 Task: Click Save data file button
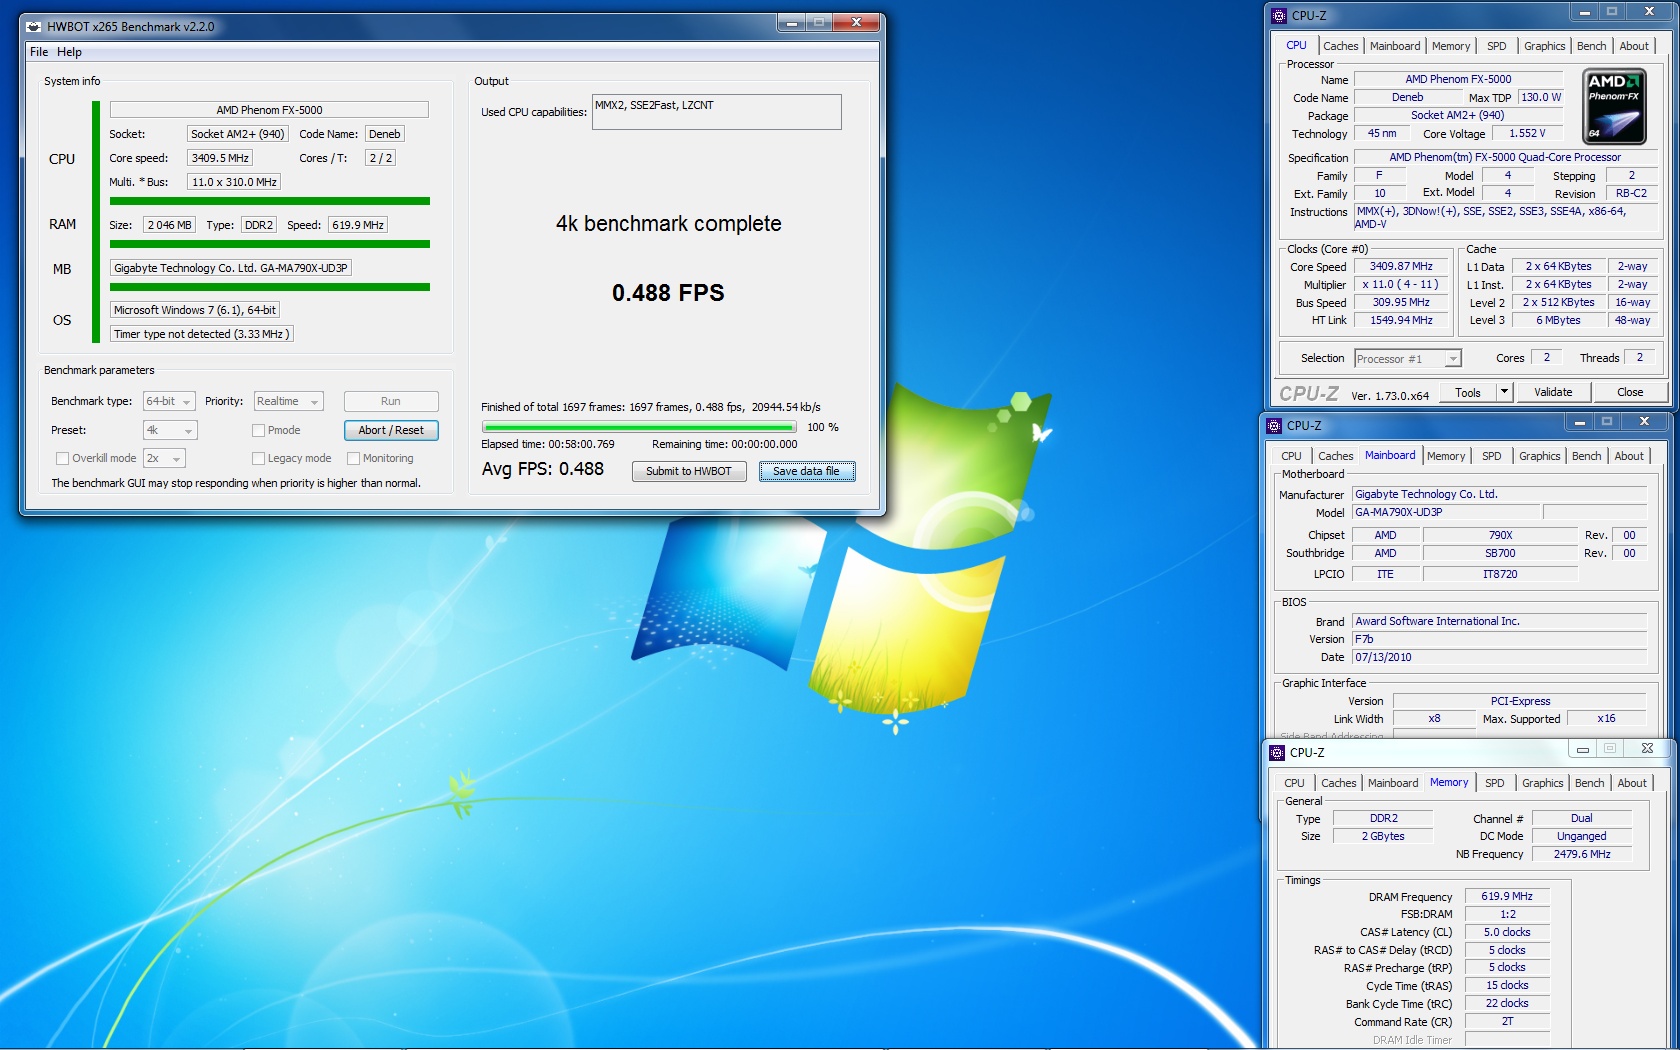(806, 471)
